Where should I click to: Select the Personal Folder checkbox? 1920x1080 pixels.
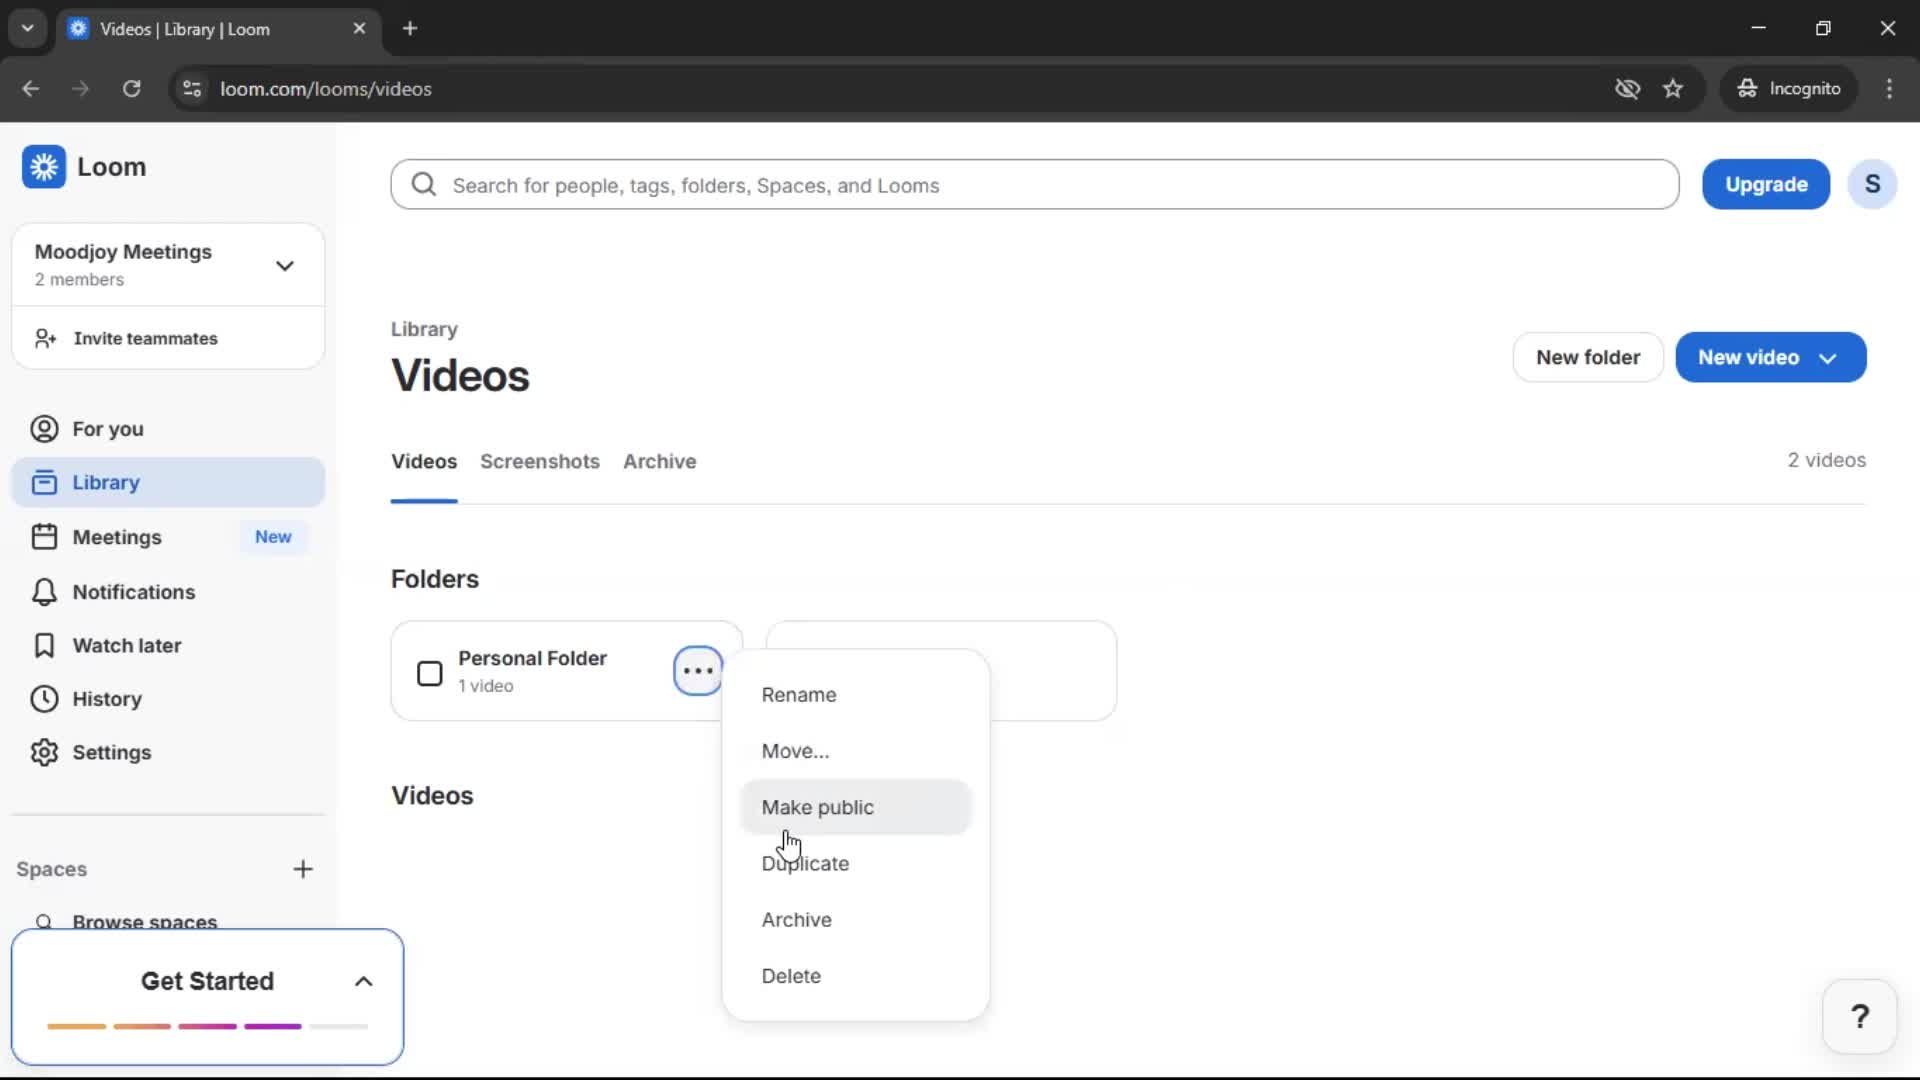429,673
